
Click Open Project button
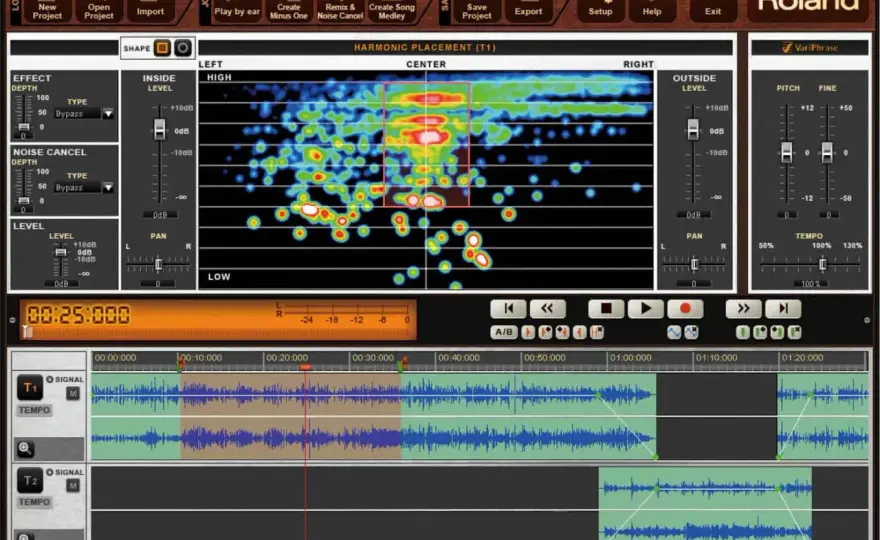99,10
